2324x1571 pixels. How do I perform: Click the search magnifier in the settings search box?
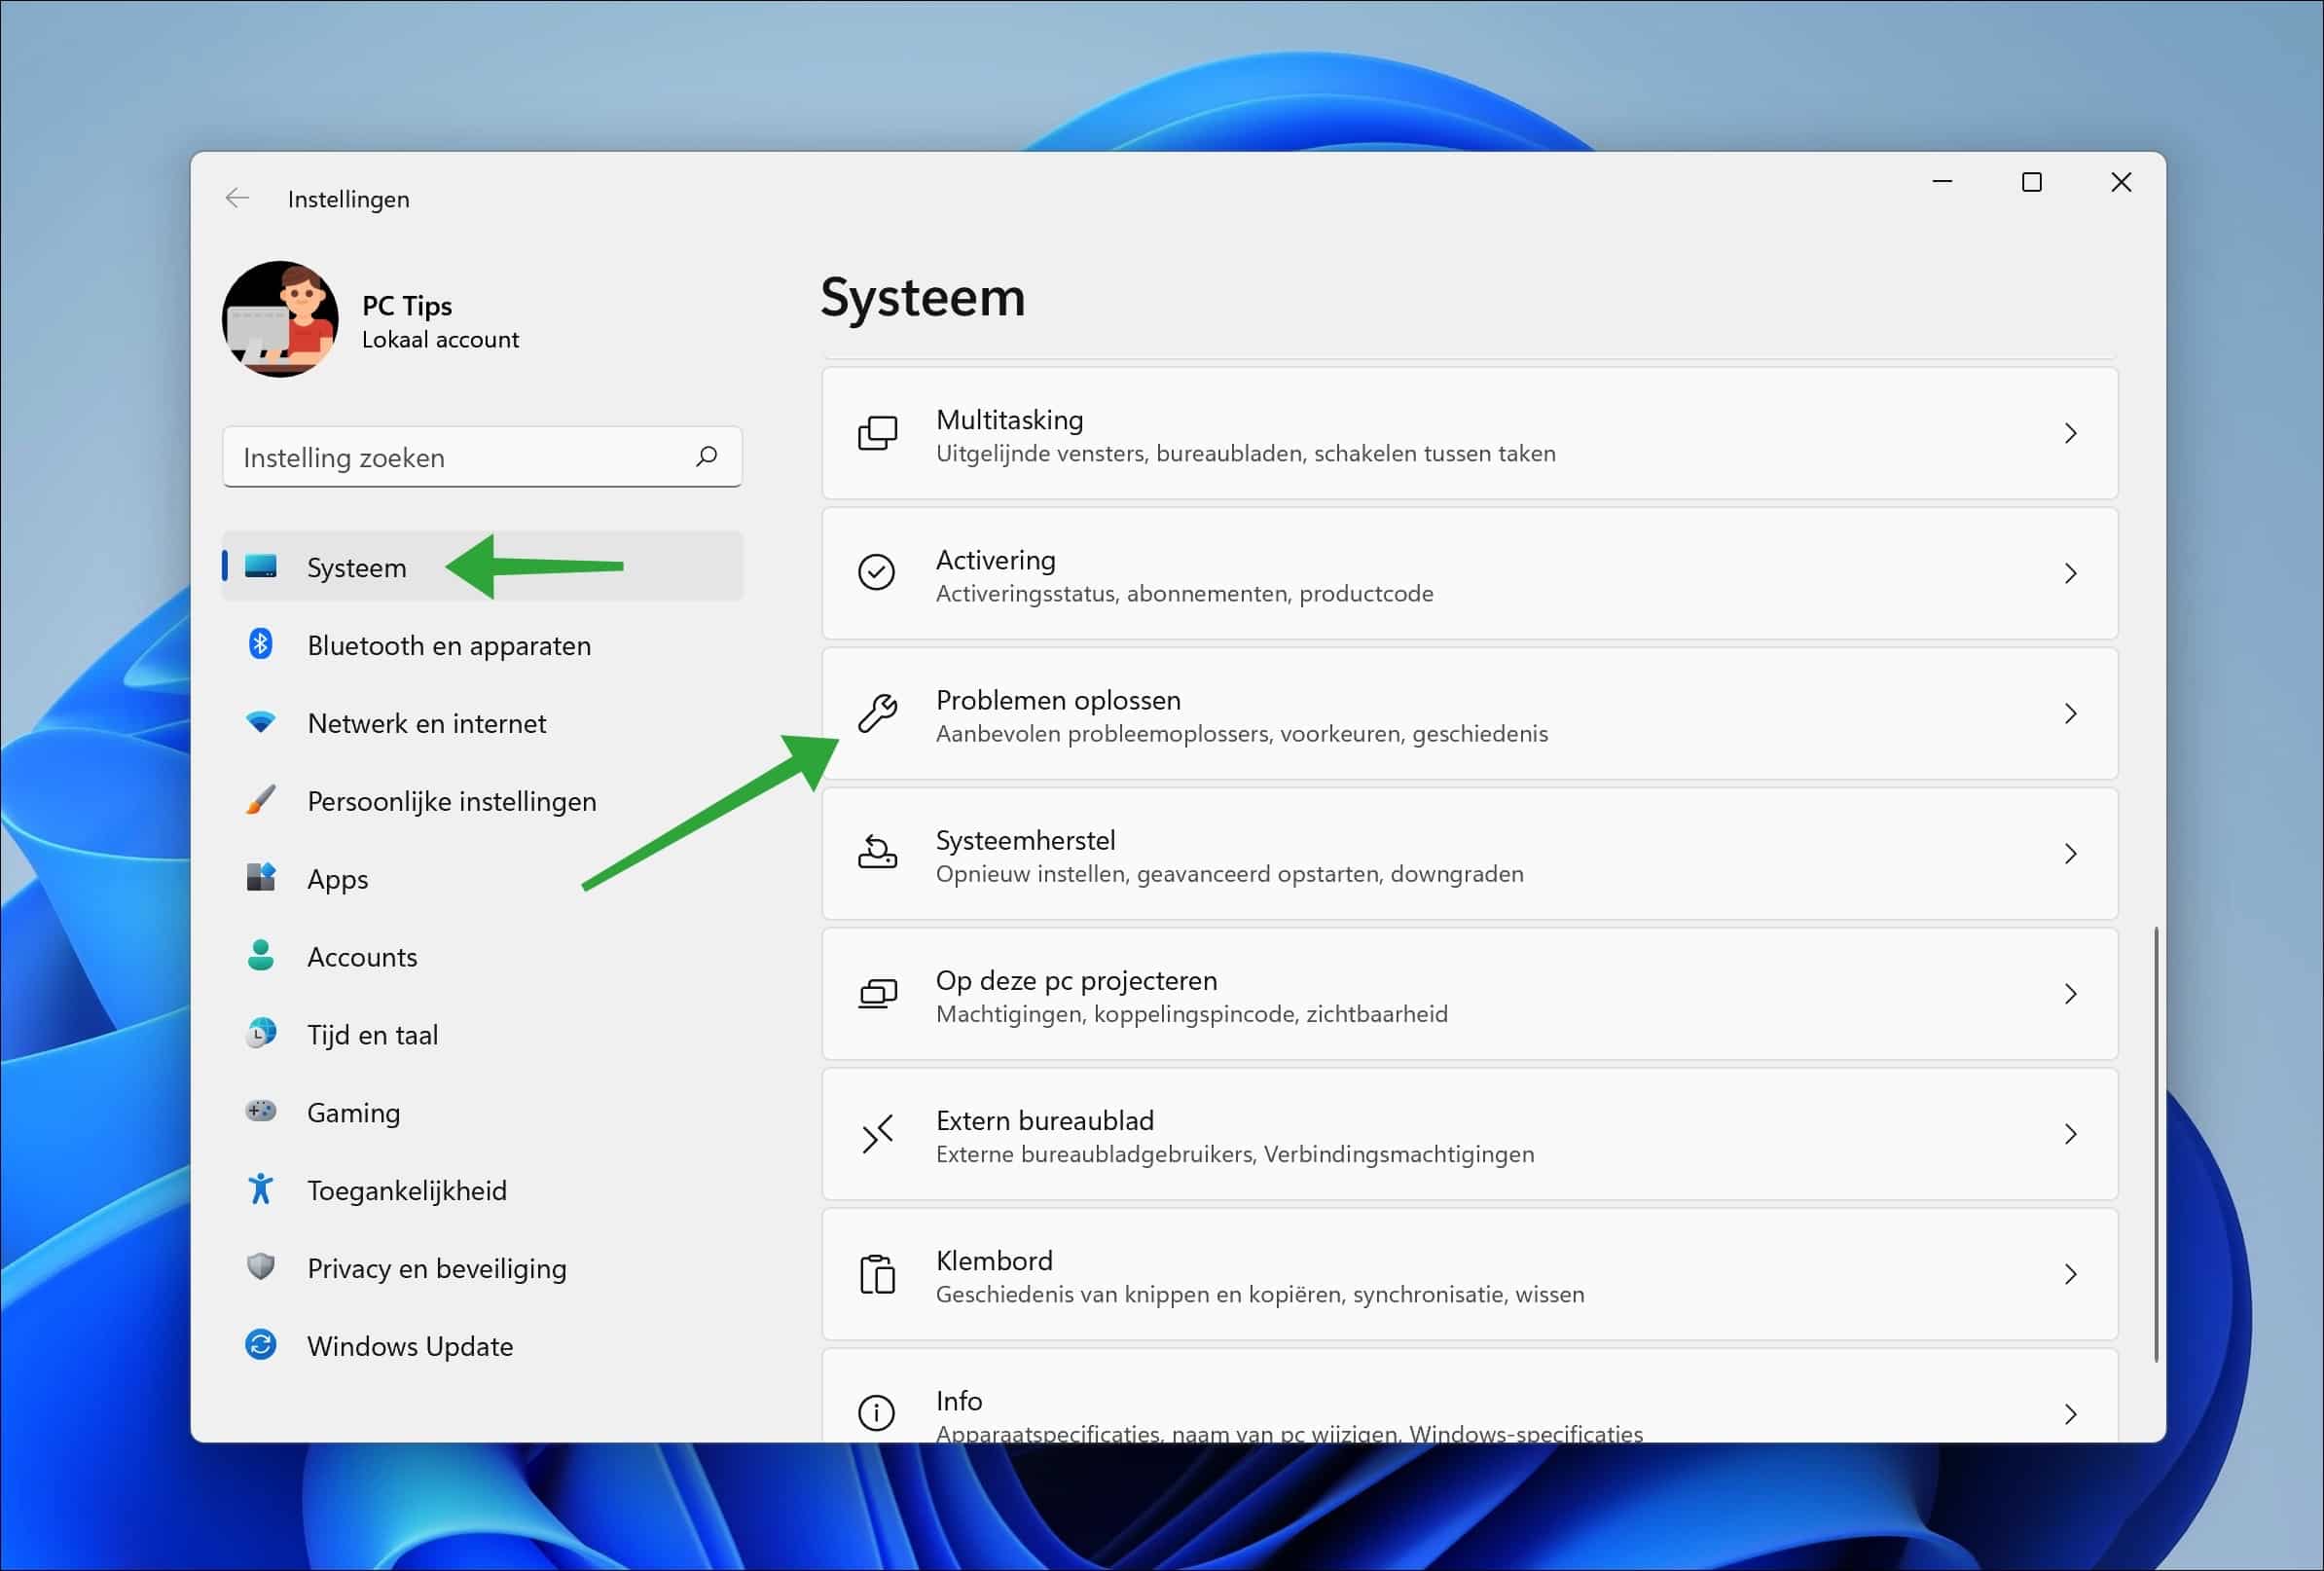(x=706, y=457)
